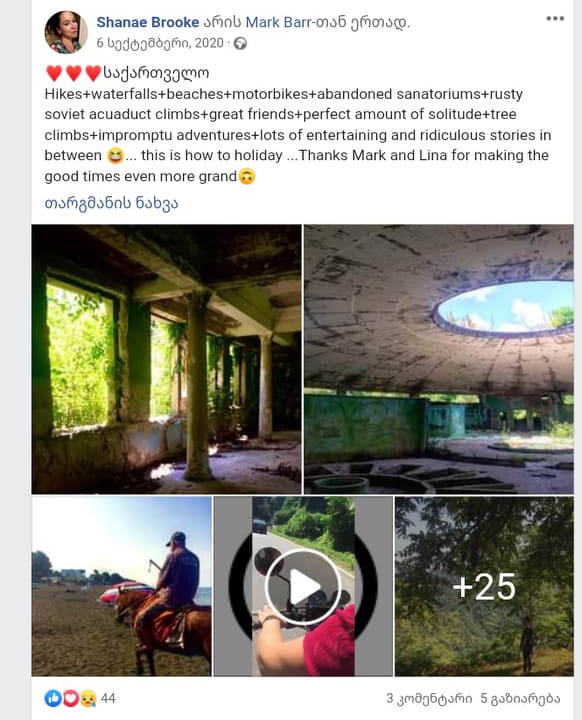Click the three red hearts in the post
The image size is (582, 720).
73,73
